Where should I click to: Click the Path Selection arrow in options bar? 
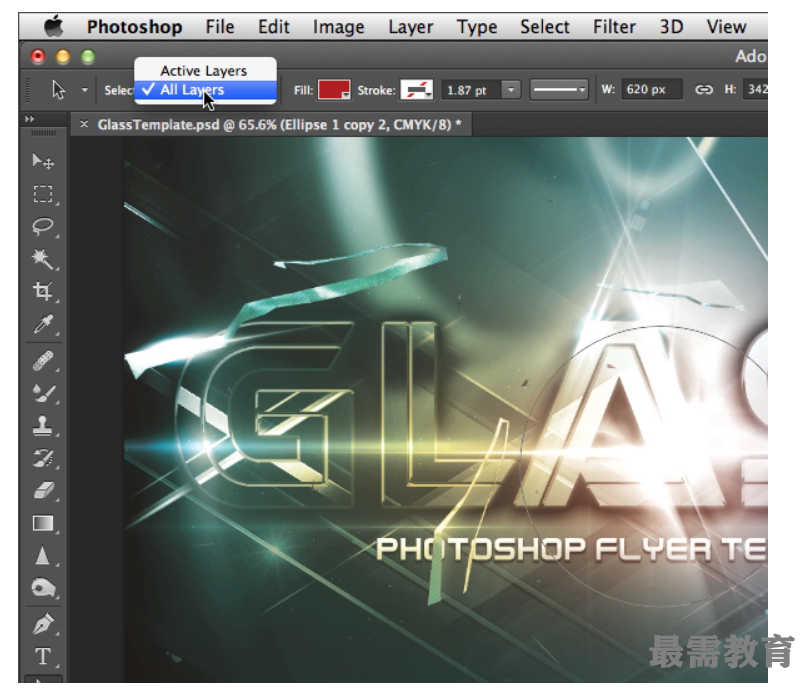point(59,90)
